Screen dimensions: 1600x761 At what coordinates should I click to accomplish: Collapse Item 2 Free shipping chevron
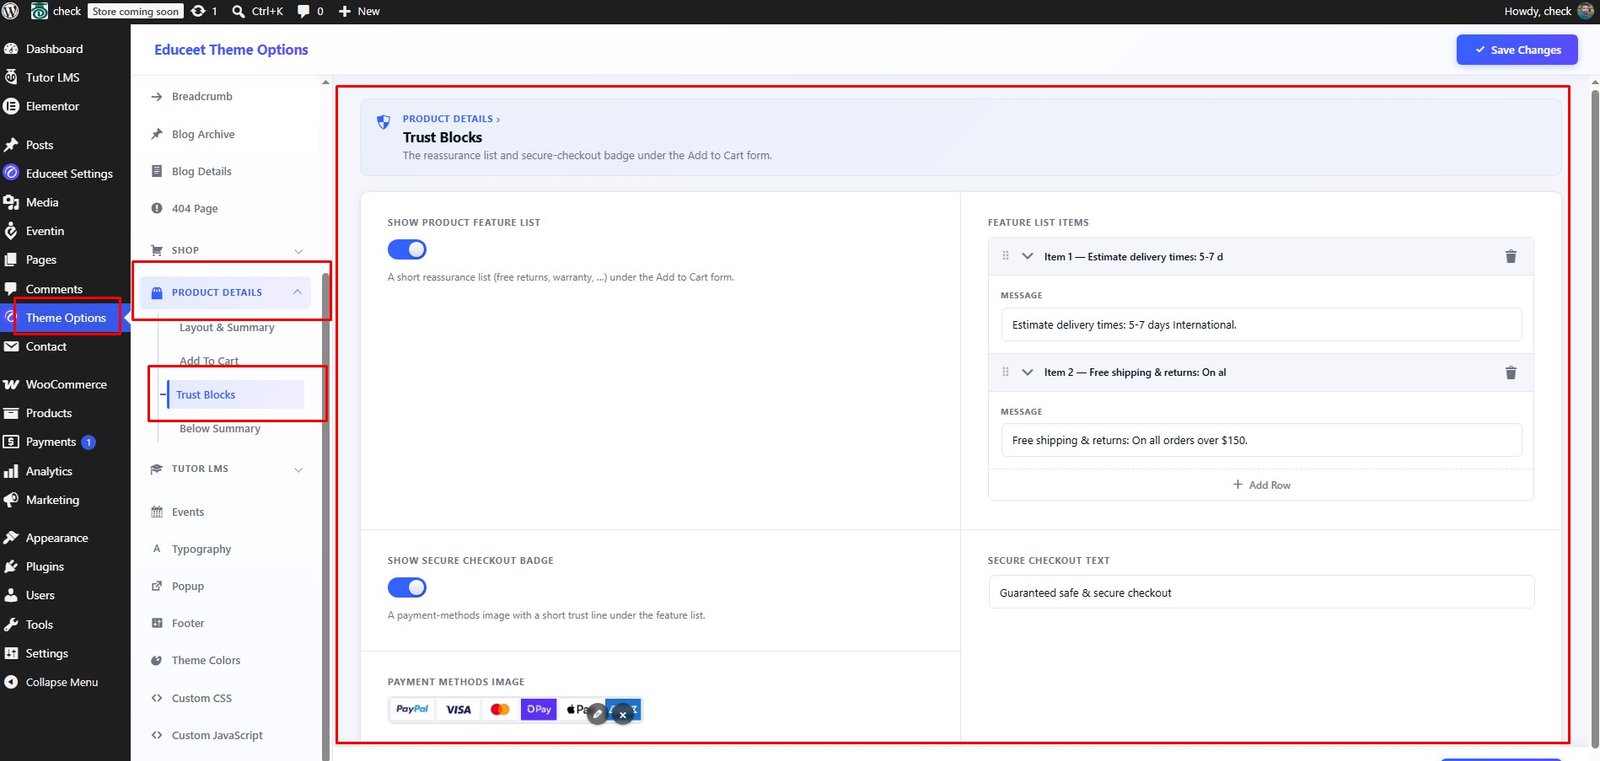pyautogui.click(x=1027, y=372)
